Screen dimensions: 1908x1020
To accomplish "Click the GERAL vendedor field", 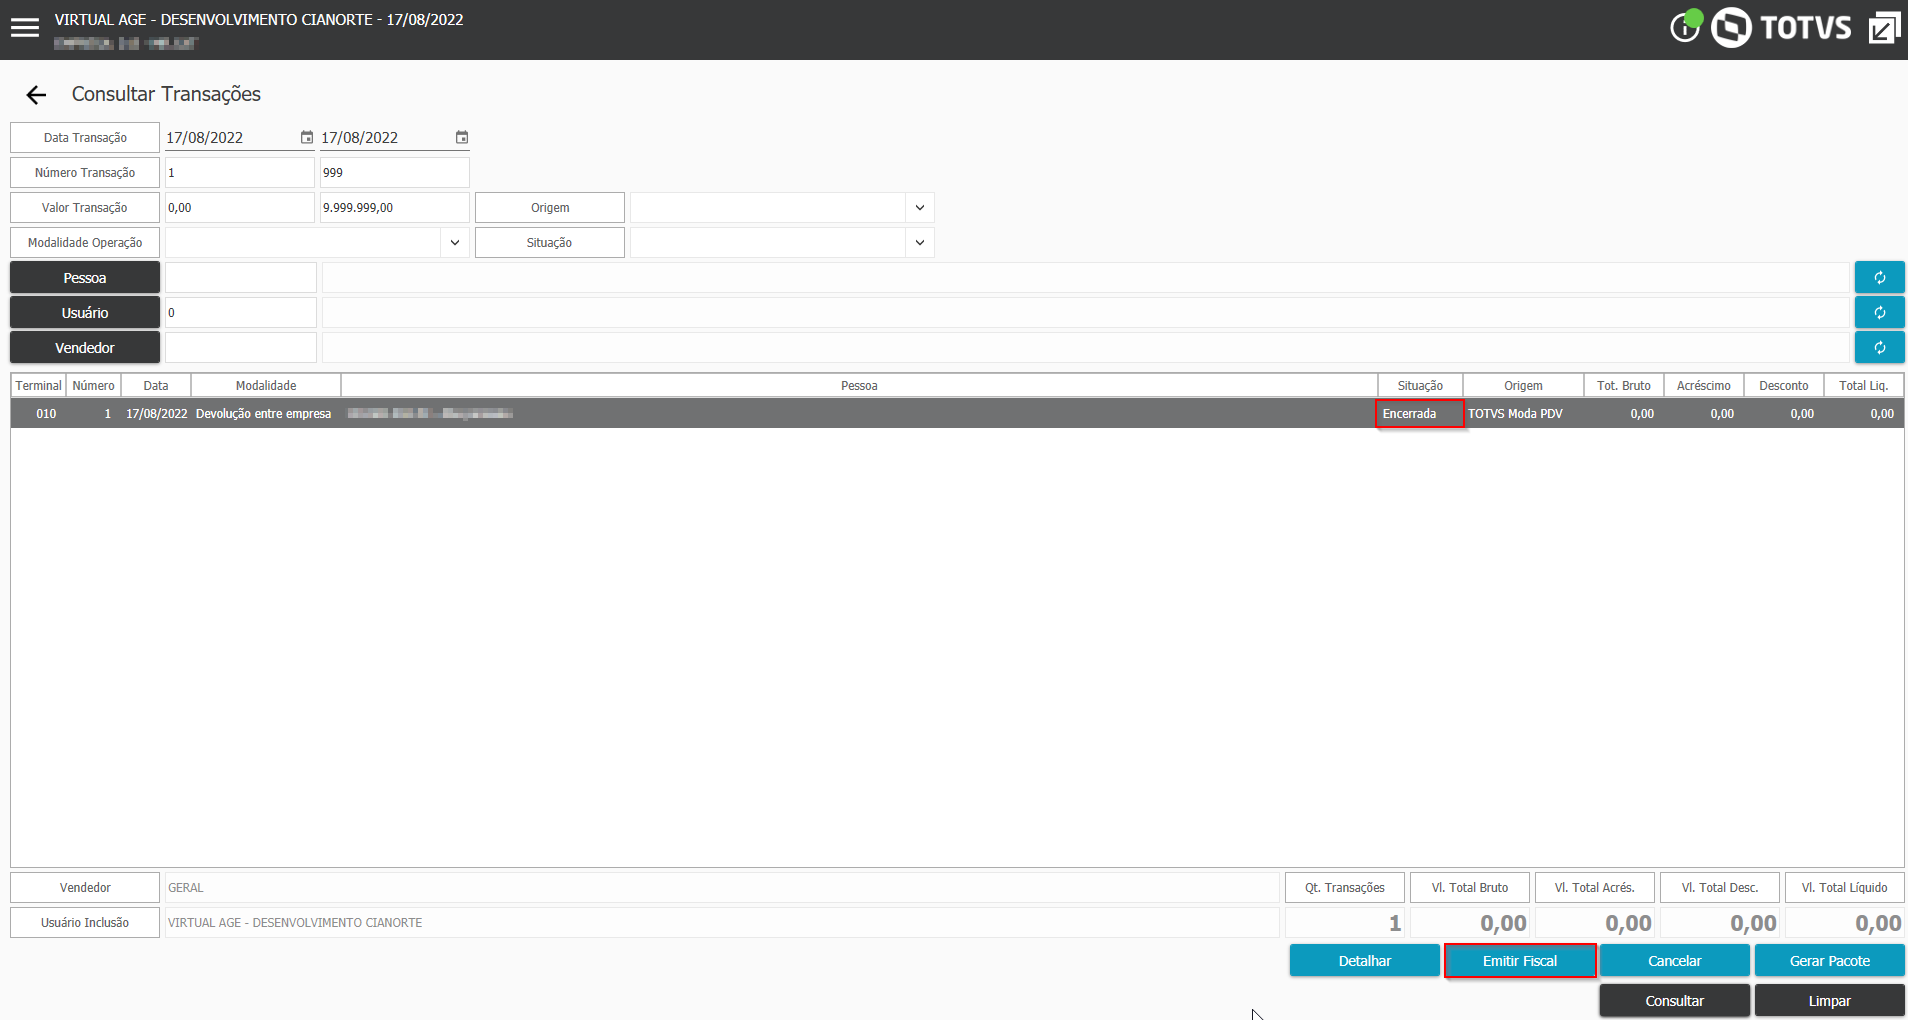I will 722,888.
